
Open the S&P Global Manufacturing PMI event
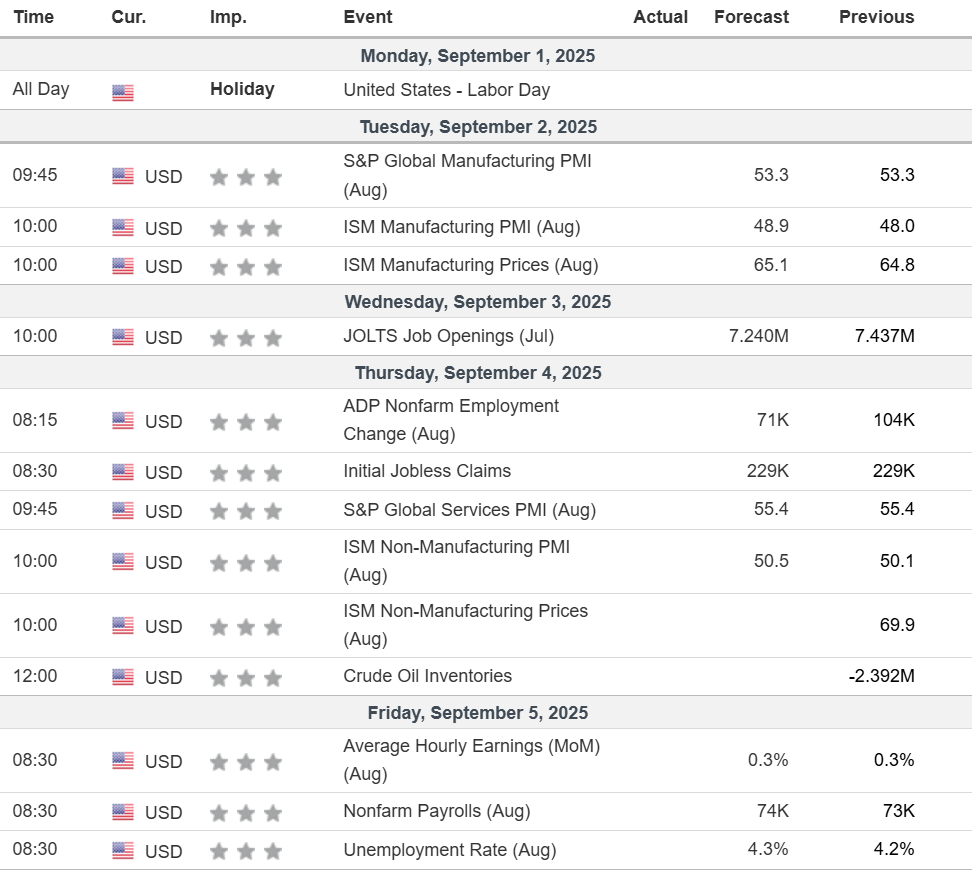pos(467,175)
